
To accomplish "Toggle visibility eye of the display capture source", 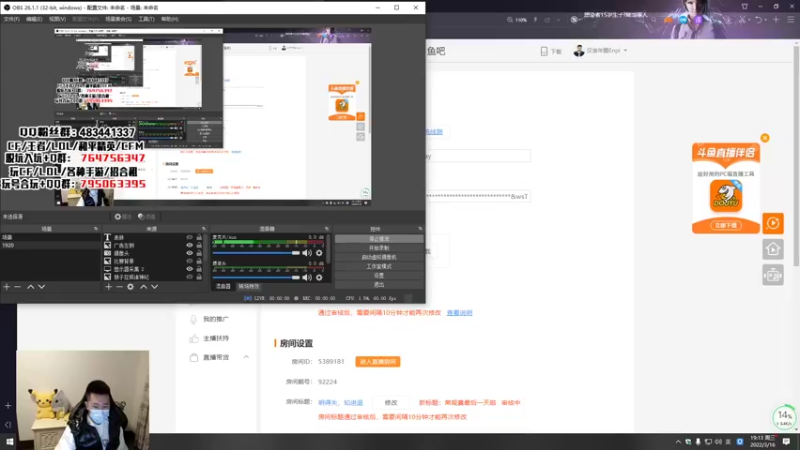I will point(189,269).
